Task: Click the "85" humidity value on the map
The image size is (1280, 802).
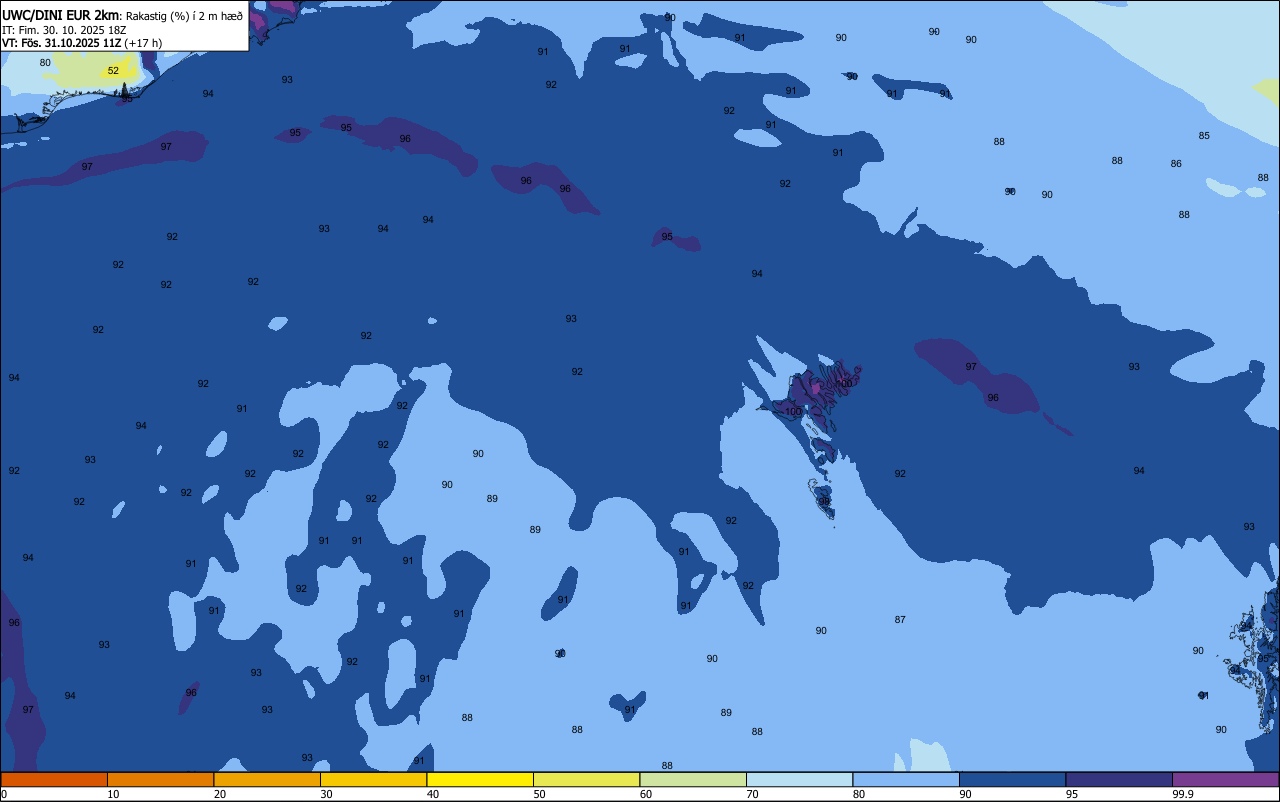Action: [x=1204, y=136]
